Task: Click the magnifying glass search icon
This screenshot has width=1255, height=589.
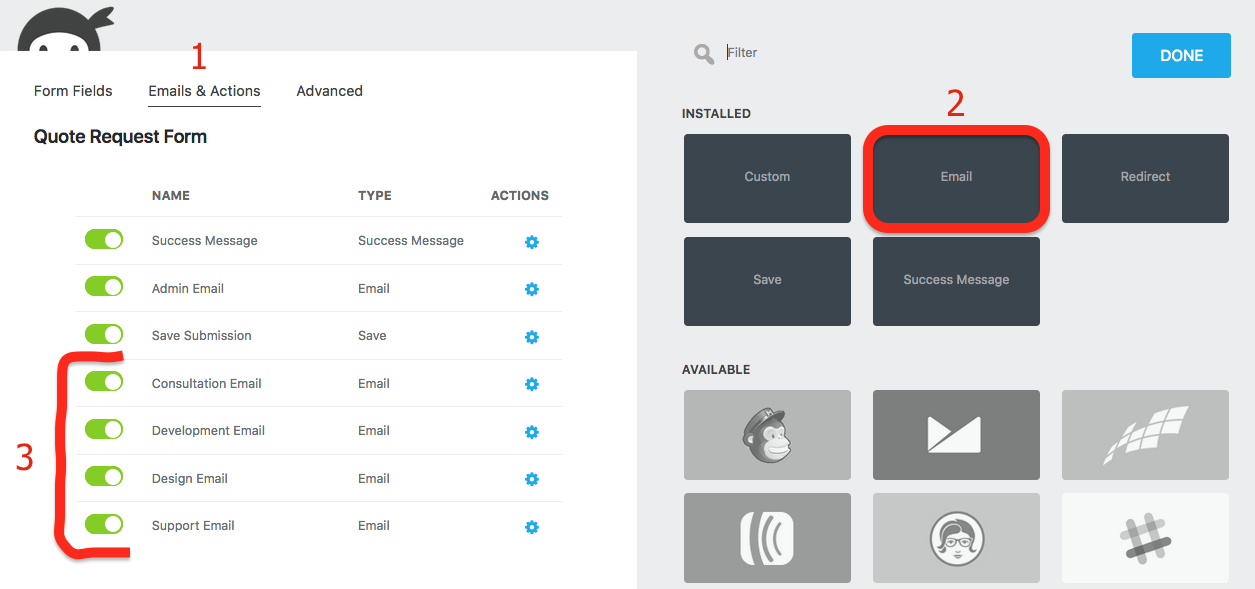Action: click(704, 53)
